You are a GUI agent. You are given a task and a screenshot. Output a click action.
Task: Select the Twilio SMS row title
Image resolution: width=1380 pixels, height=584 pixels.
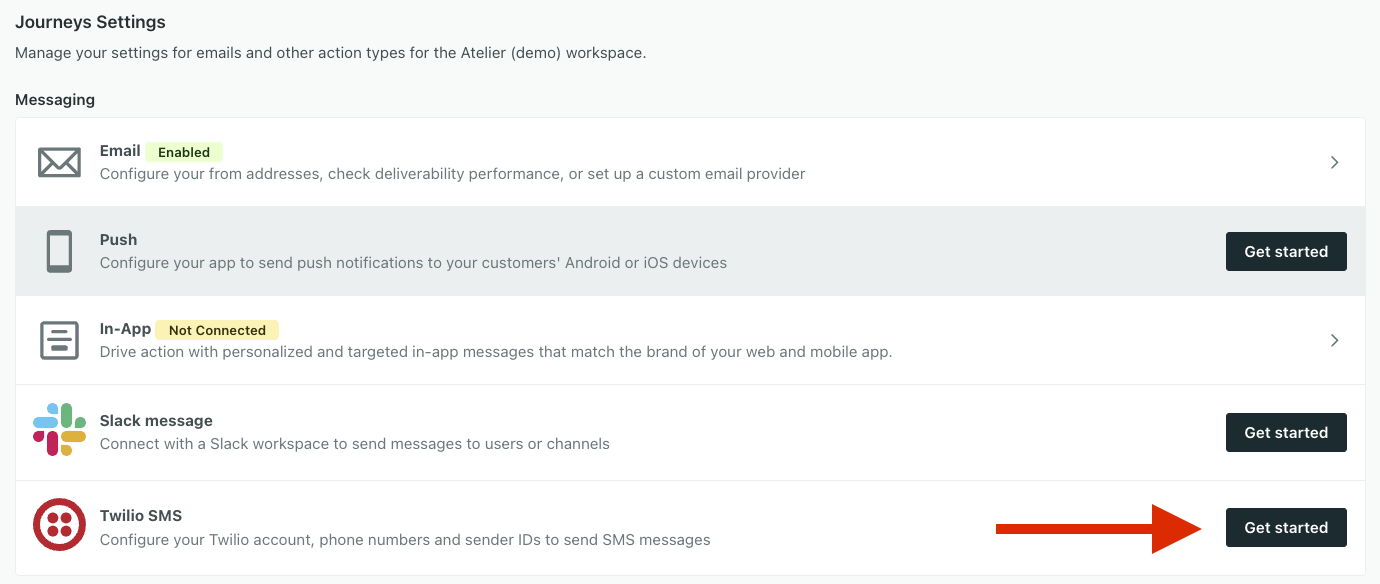[141, 516]
